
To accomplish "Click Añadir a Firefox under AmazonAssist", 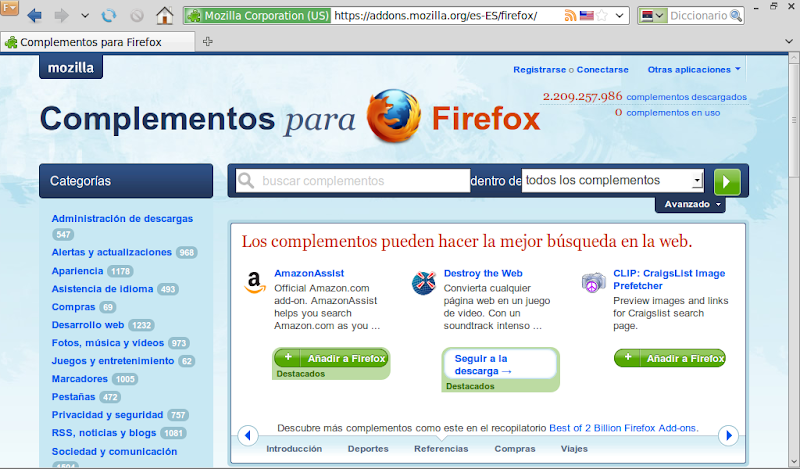I will tap(332, 358).
